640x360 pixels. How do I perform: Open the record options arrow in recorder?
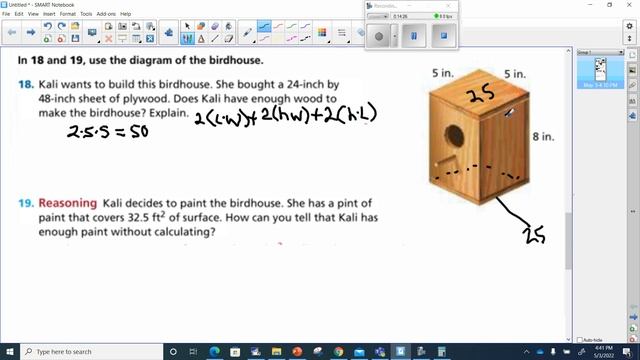[x=394, y=36]
